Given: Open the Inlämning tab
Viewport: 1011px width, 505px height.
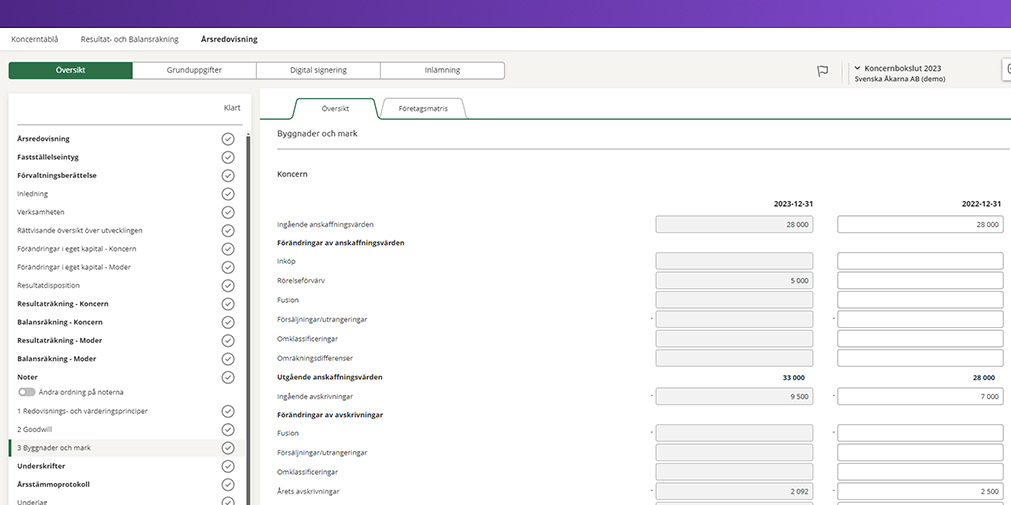Looking at the screenshot, I should tap(442, 70).
